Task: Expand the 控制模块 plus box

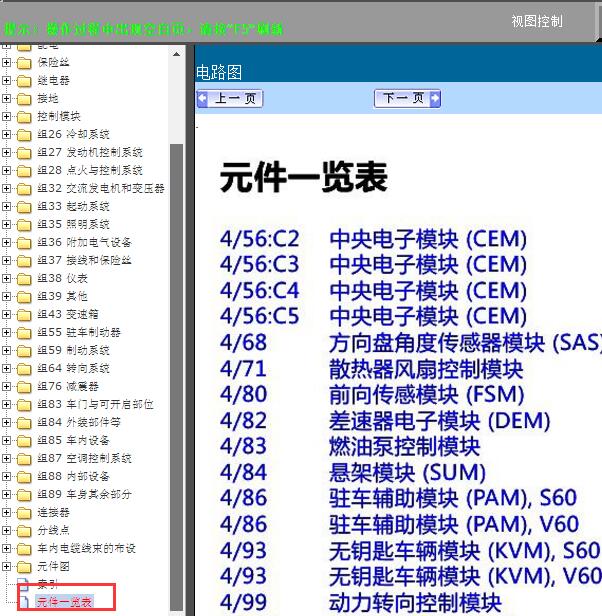Action: pos(6,116)
